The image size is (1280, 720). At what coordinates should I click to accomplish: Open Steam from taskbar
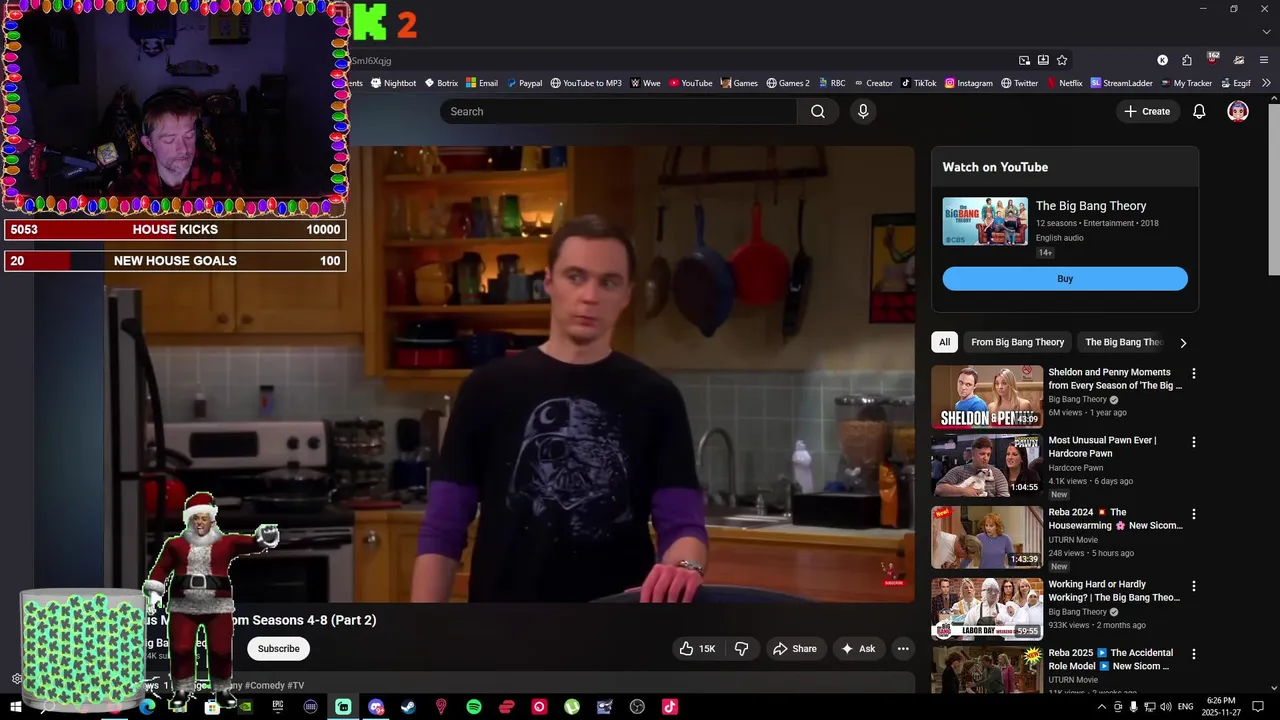(408, 707)
